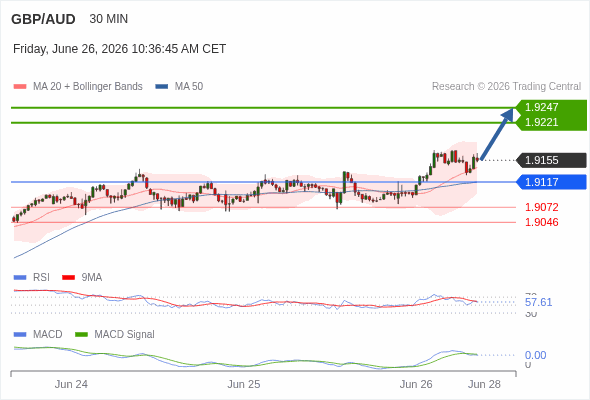Click the MACD value 0.00 readout
Viewport: 590px width, 400px height.
535,356
